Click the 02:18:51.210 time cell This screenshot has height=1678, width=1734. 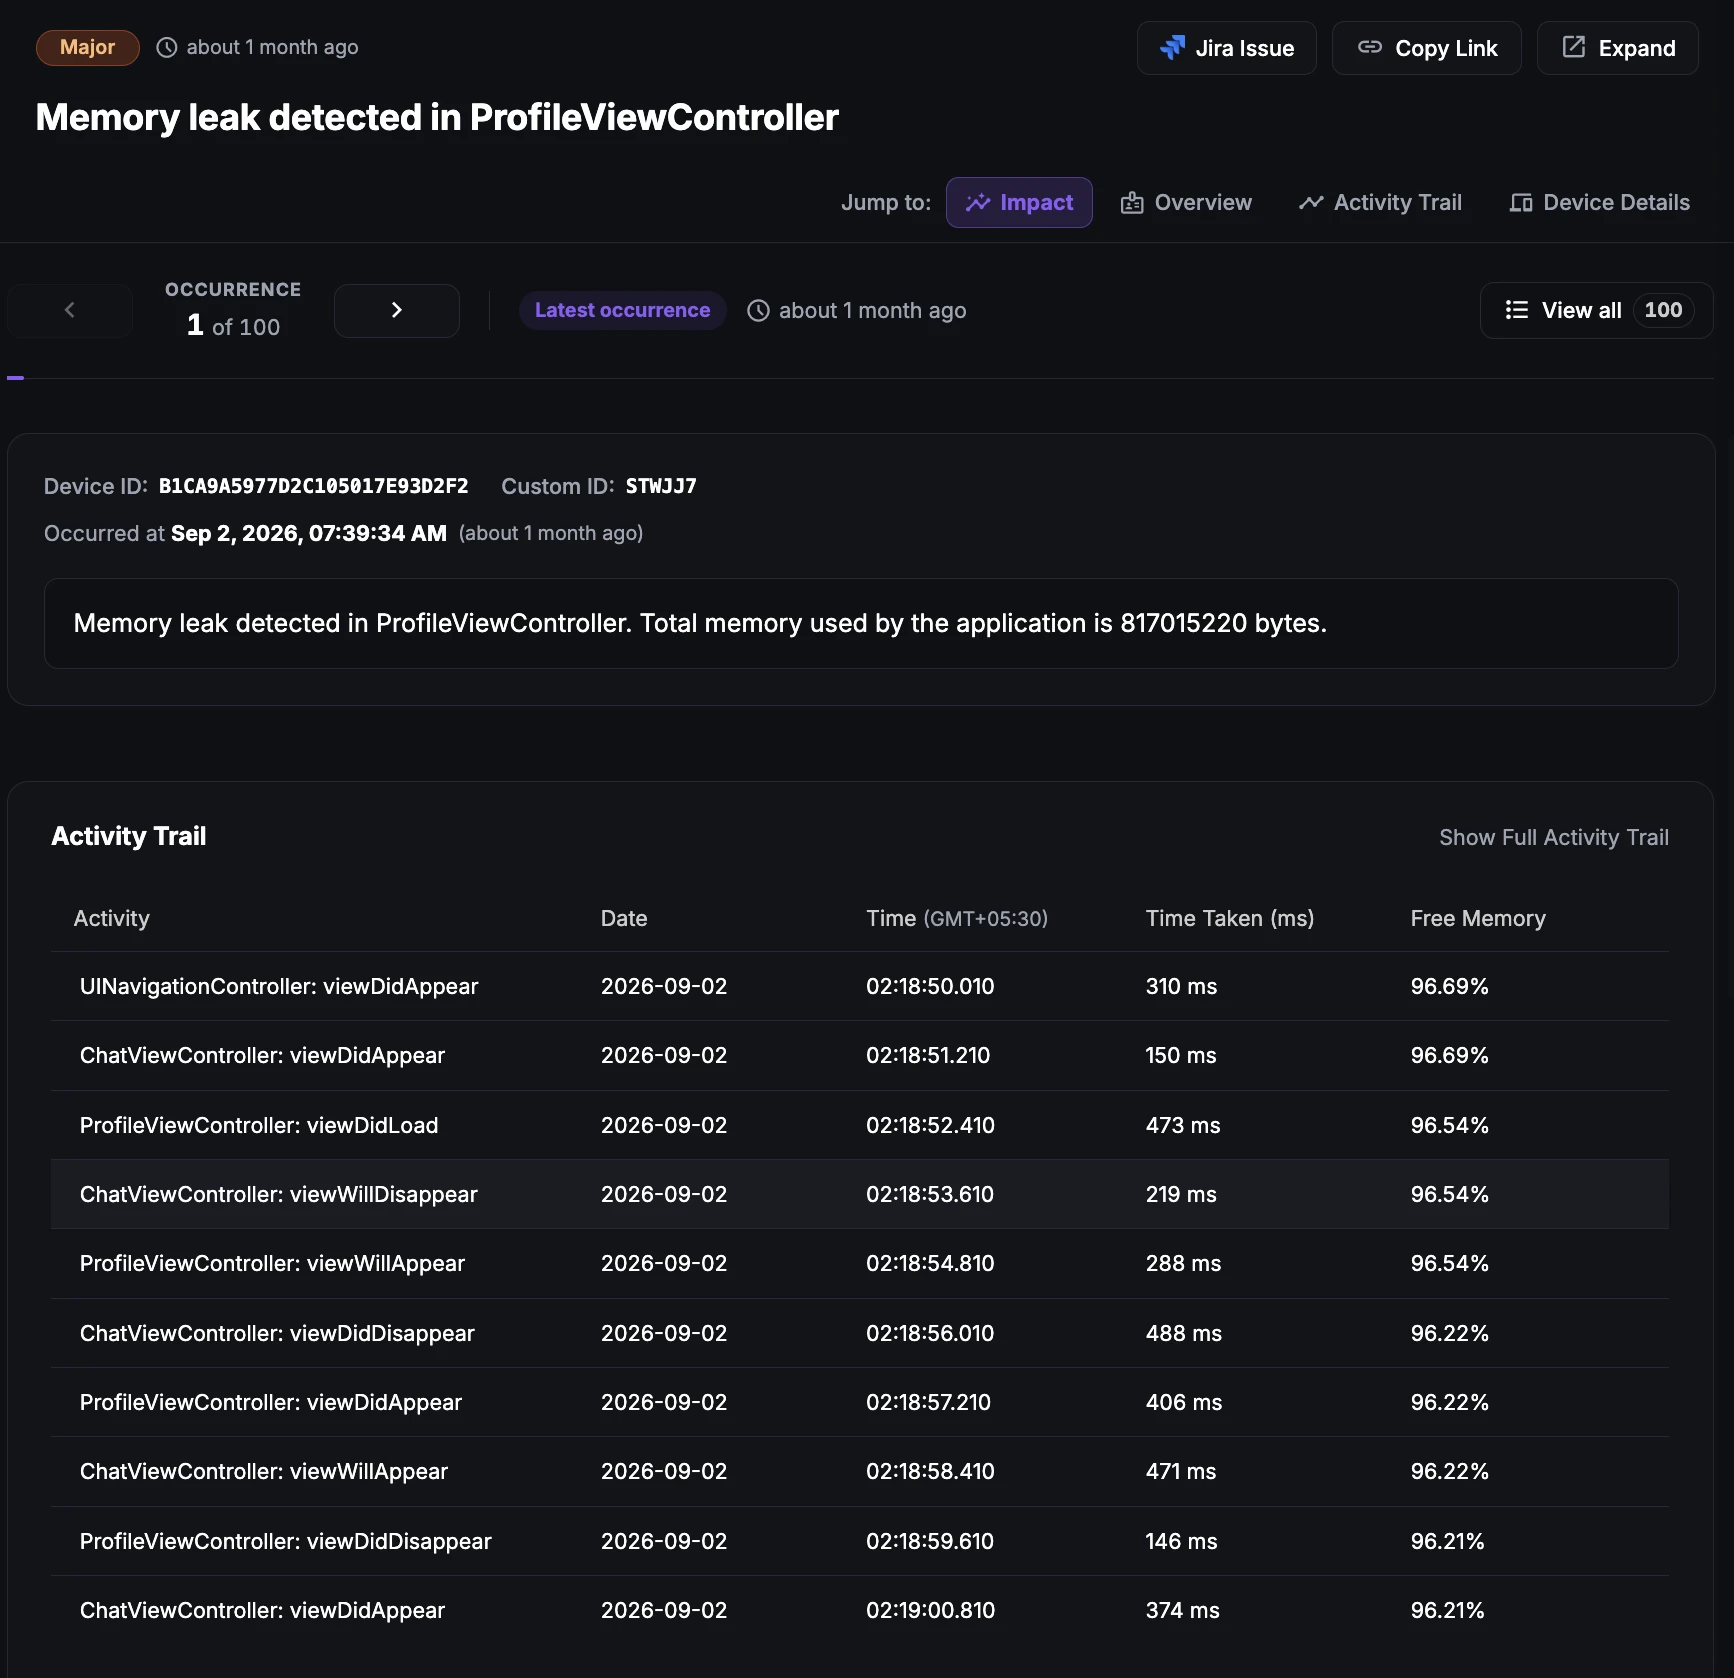(x=928, y=1055)
